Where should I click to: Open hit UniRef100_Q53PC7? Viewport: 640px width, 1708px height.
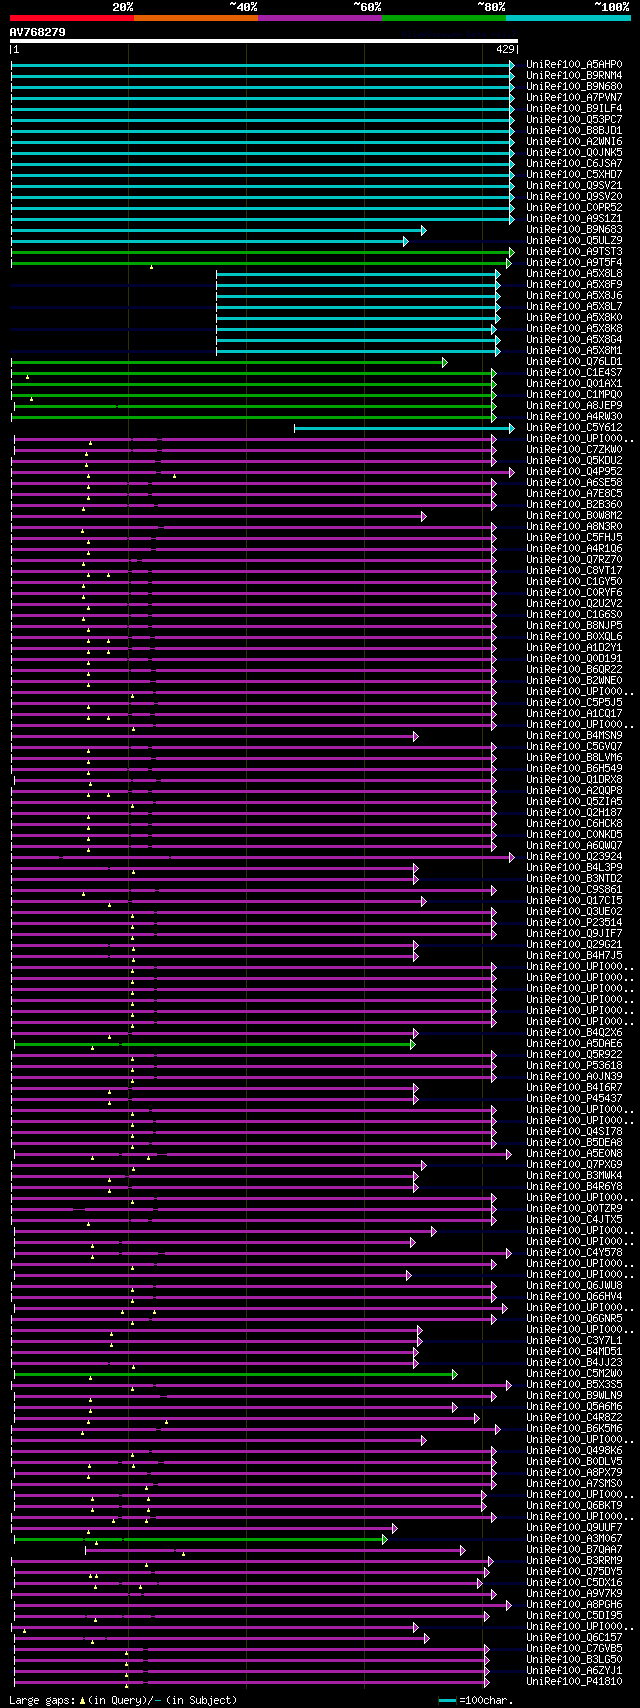coord(574,120)
